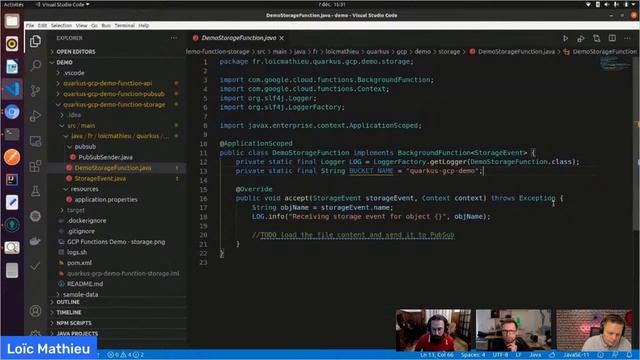Screen dimensions: 640x360
Task: Click the errors and warnings status indicator
Action: [126, 355]
